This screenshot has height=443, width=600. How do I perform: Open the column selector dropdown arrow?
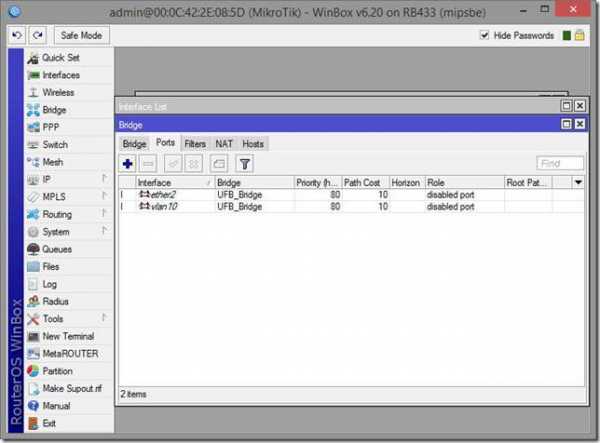[x=578, y=182]
